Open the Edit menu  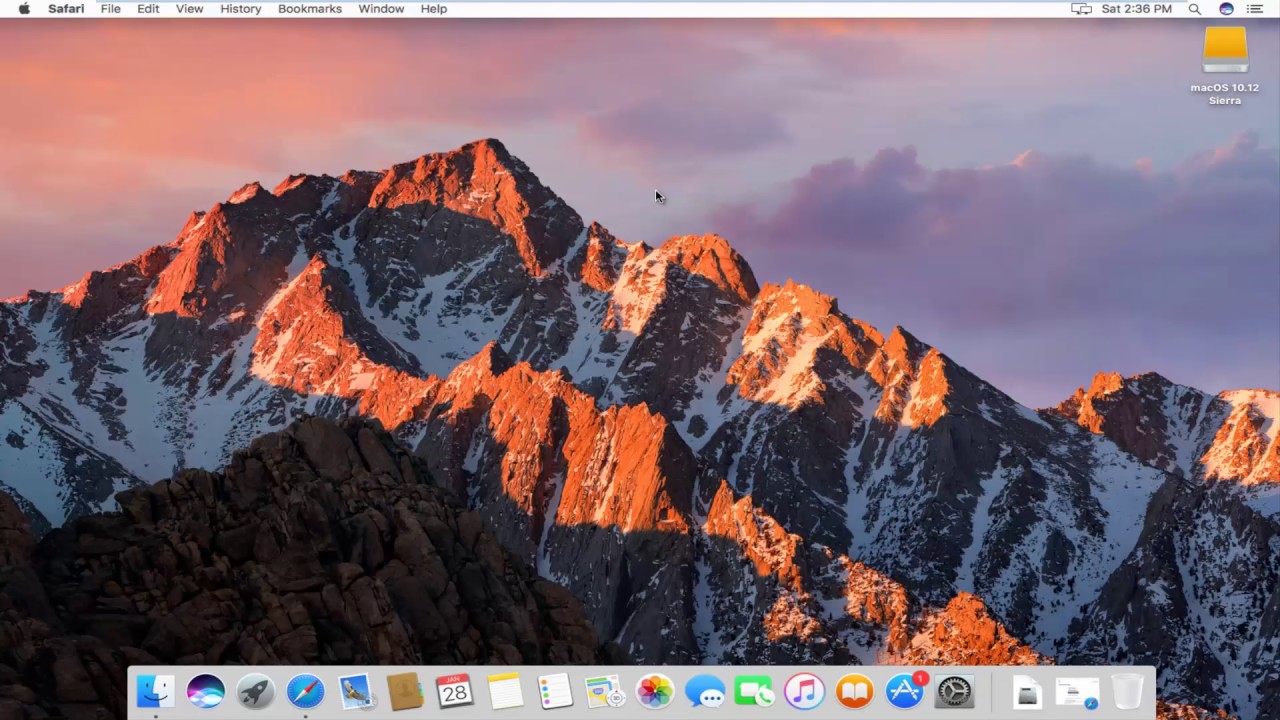148,9
